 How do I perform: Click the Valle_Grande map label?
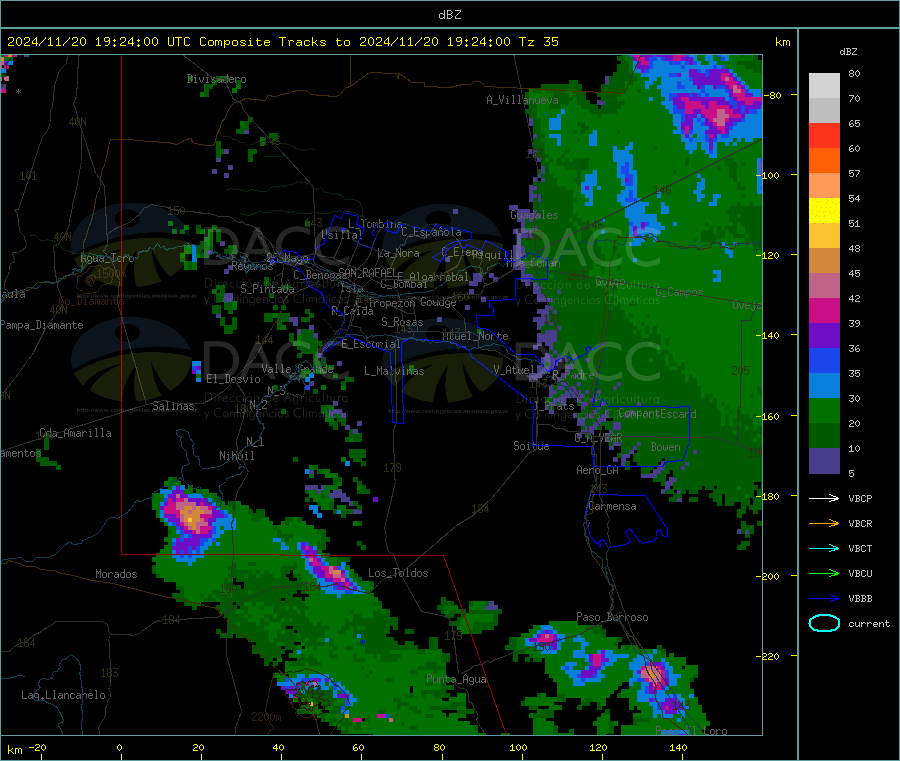pos(297,368)
